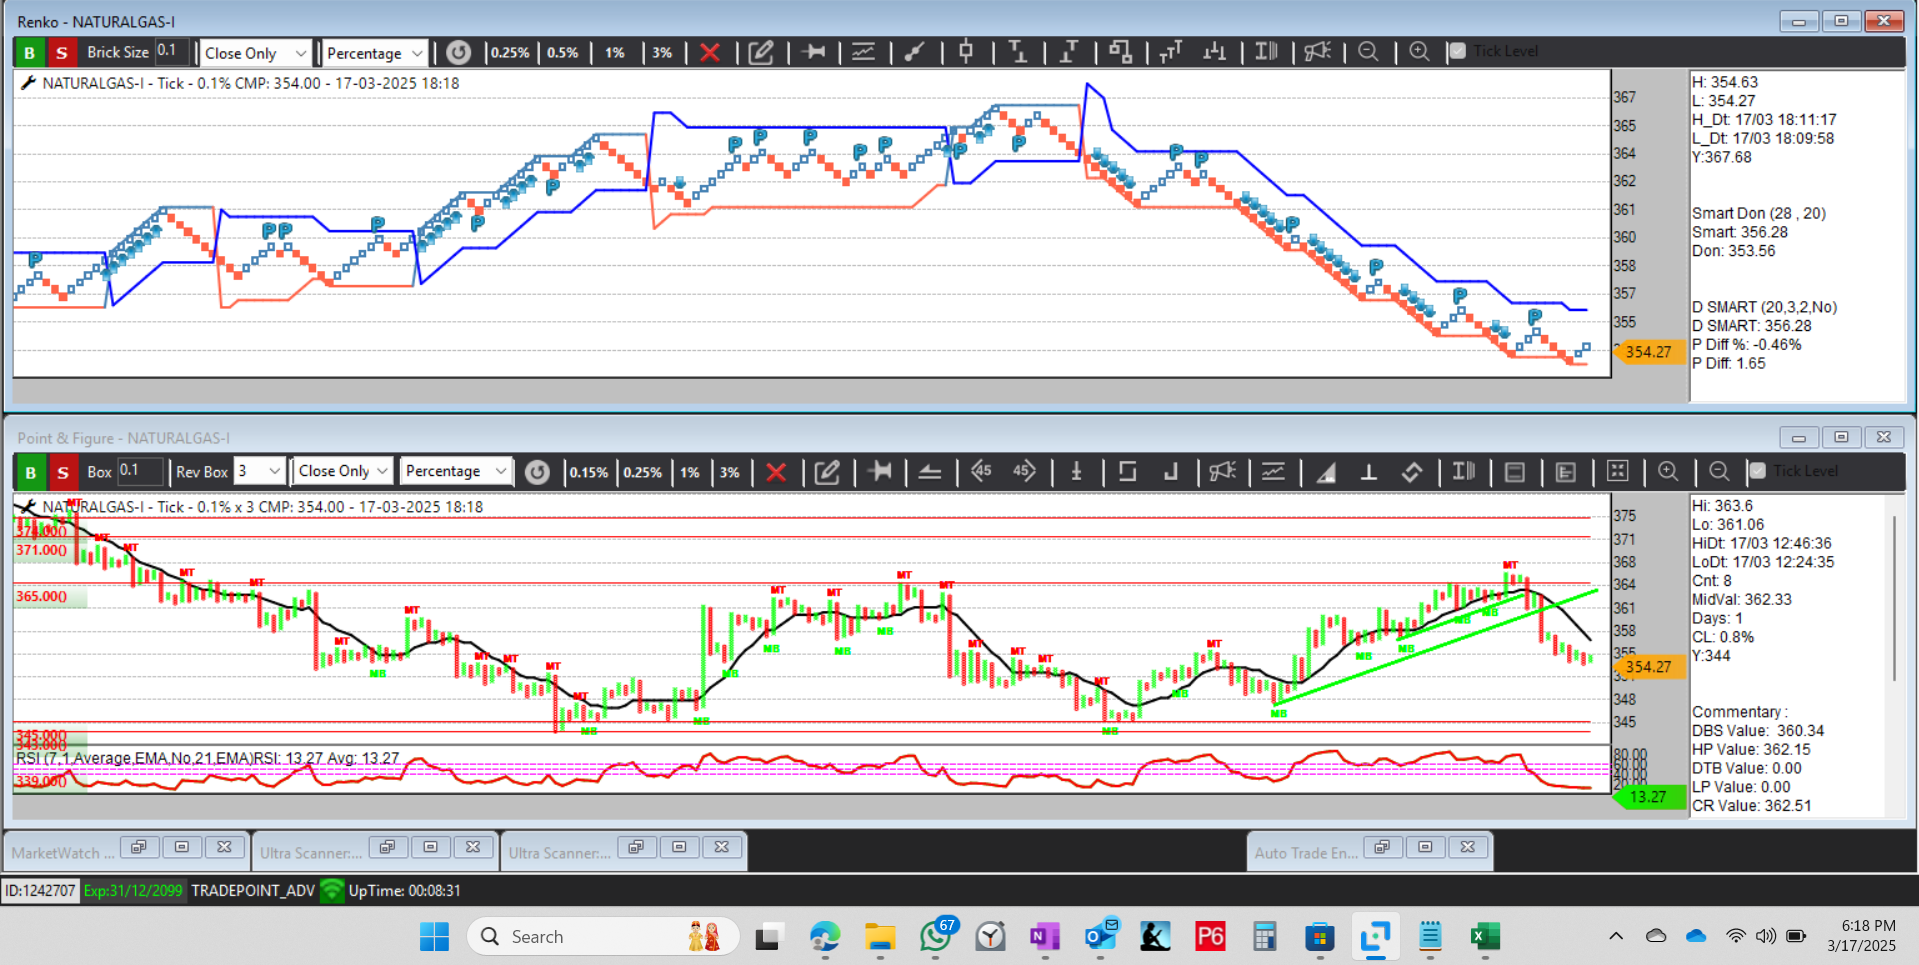Click the 365.000 price level label
The width and height of the screenshot is (1919, 965).
pos(42,596)
